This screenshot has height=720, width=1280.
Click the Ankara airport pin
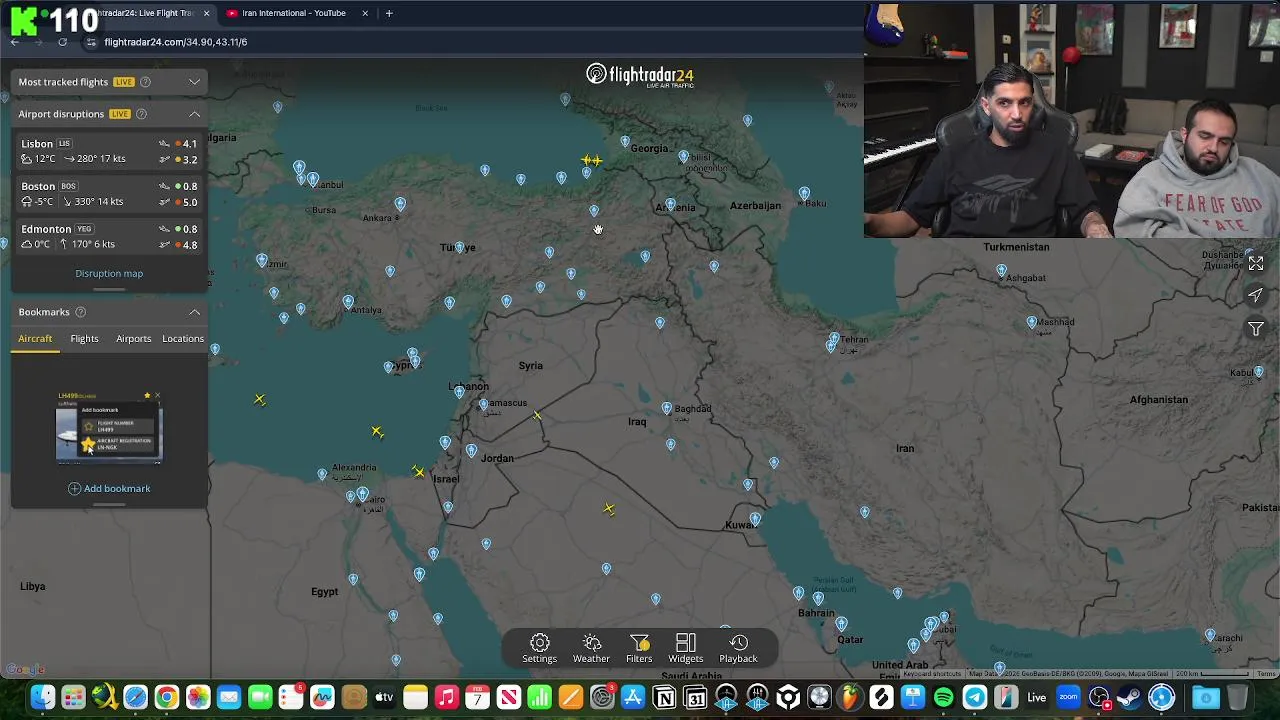point(400,204)
